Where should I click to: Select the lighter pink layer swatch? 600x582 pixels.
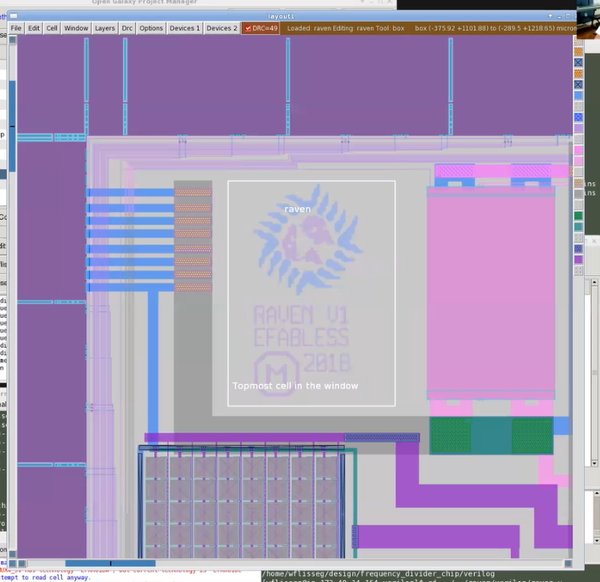[x=578, y=161]
